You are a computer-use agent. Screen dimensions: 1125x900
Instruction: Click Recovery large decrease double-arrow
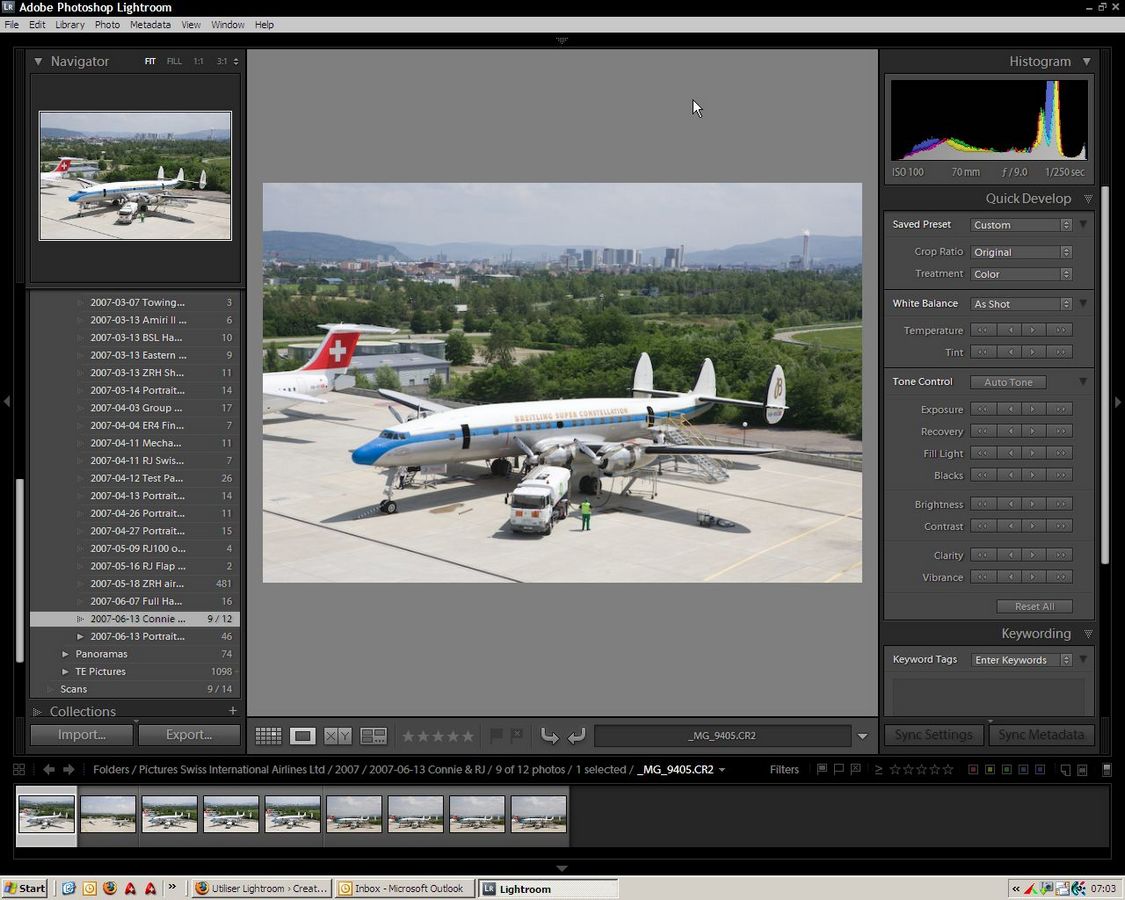(982, 431)
